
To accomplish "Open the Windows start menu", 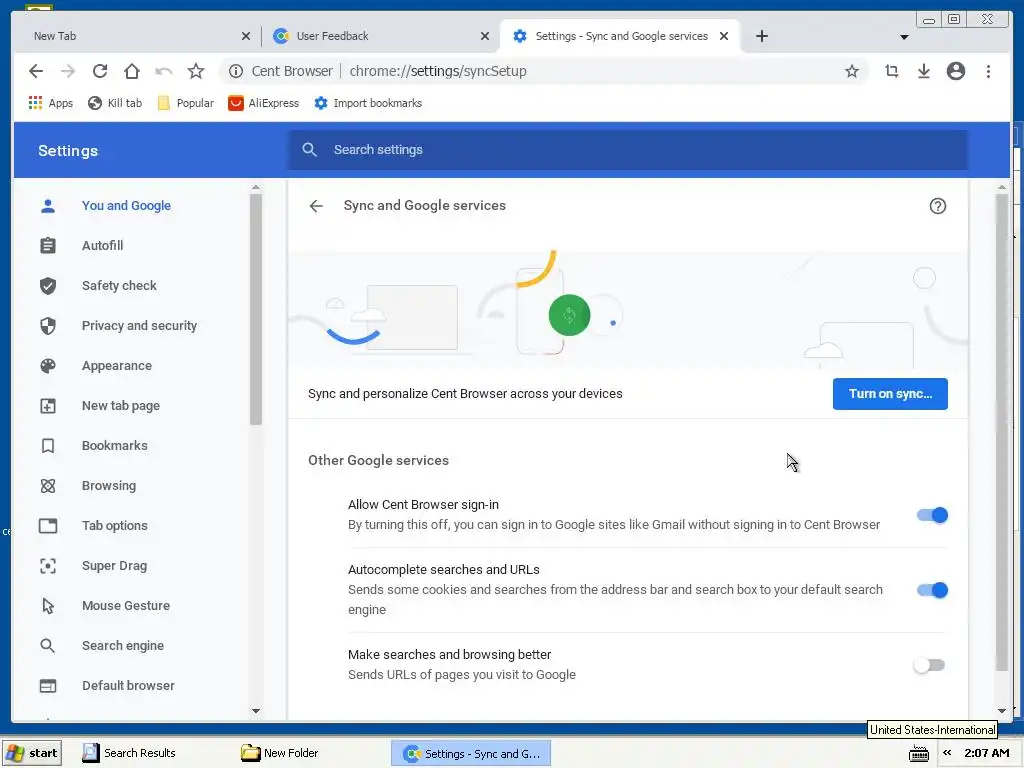I will pos(33,753).
